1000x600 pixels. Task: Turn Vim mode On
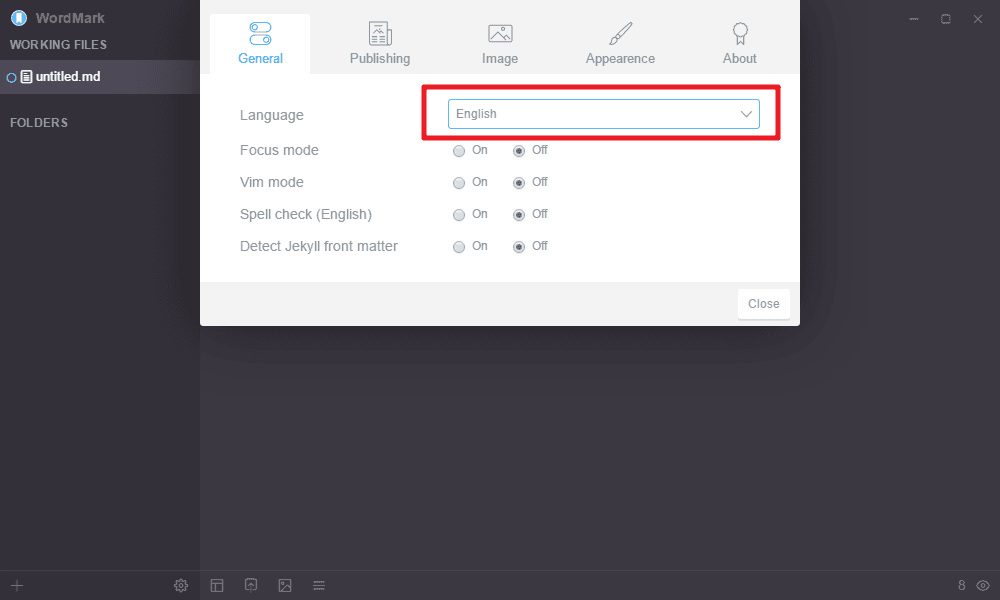pyautogui.click(x=459, y=183)
